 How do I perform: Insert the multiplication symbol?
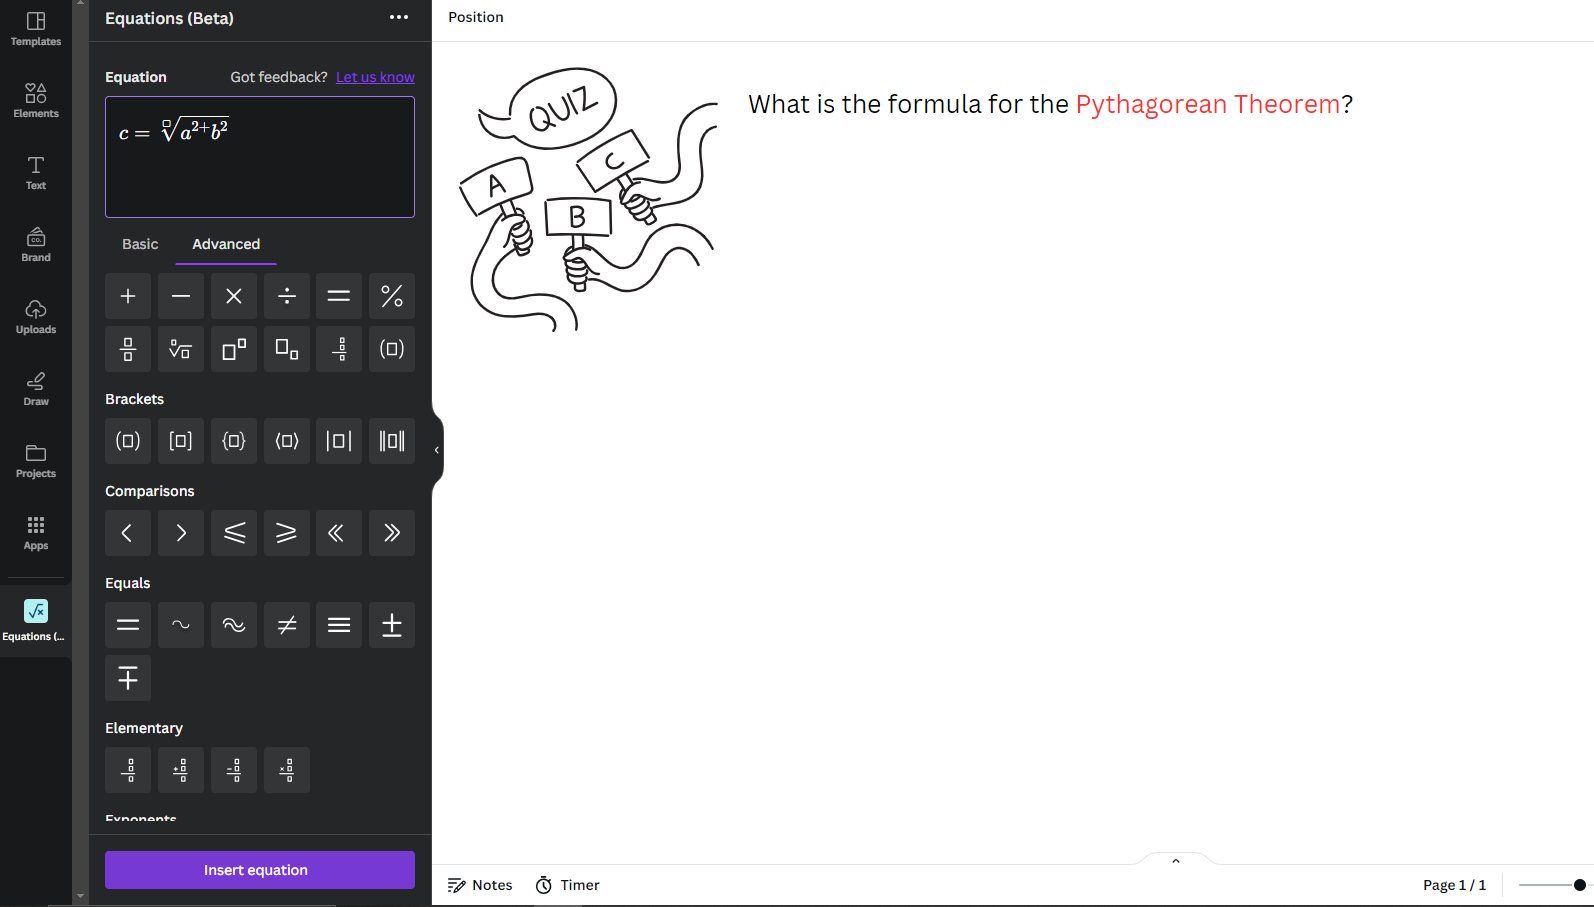(x=234, y=296)
